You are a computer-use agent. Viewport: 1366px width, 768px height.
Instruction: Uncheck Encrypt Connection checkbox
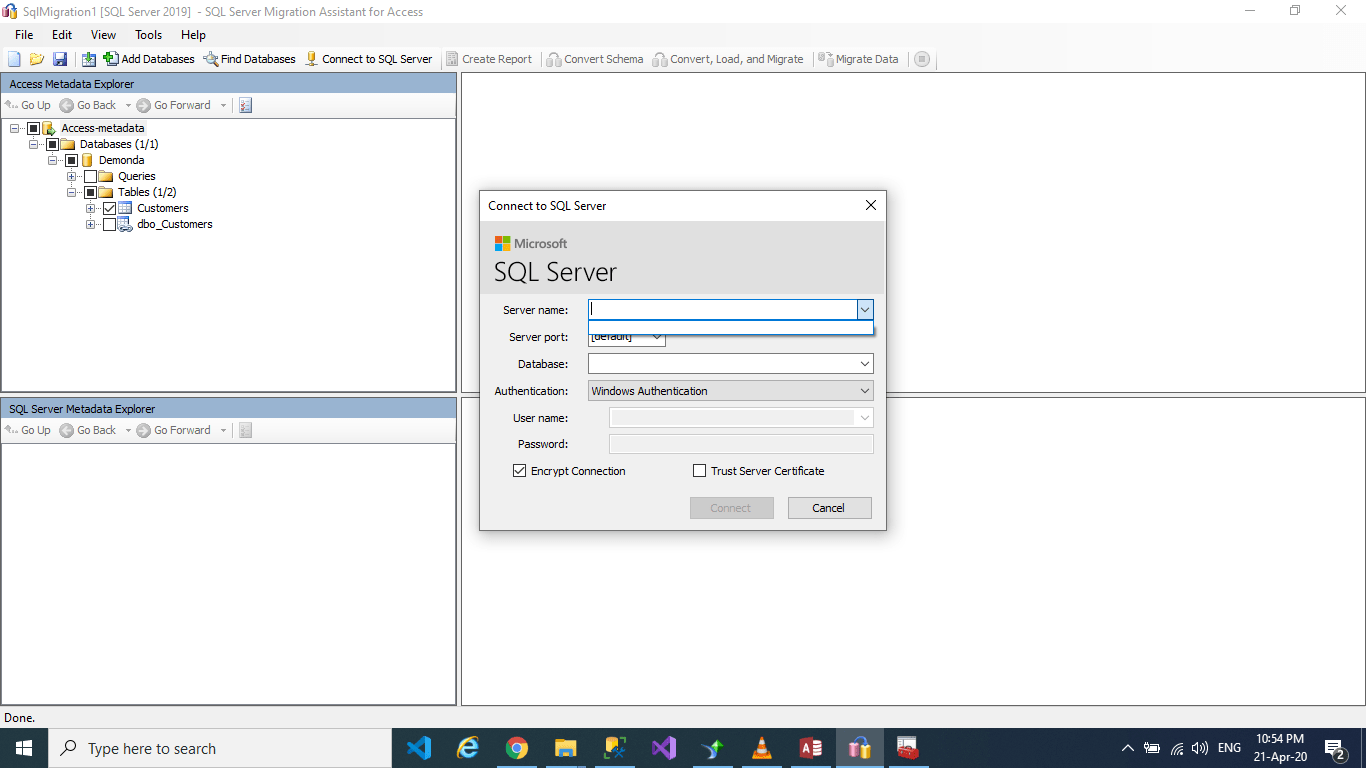point(519,471)
